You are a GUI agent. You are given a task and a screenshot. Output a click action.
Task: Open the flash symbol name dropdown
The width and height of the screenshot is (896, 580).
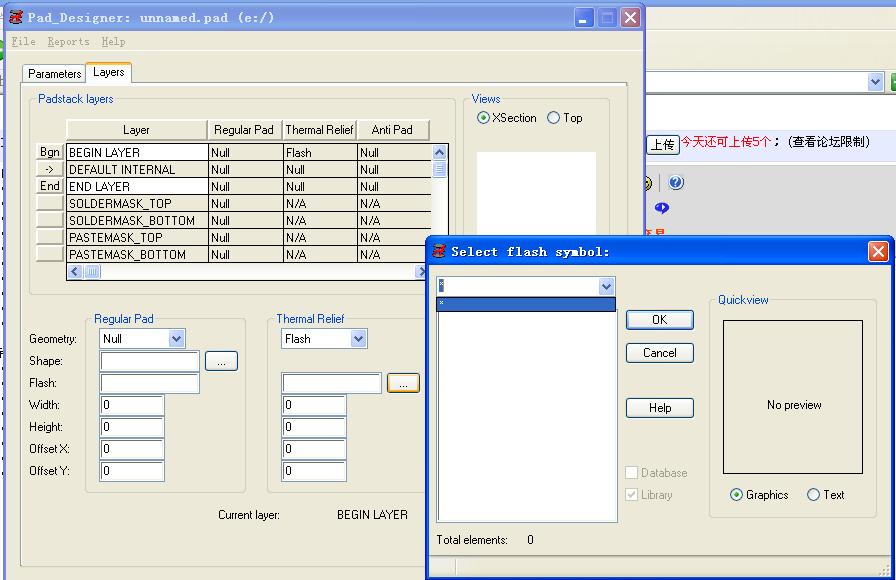tap(606, 287)
